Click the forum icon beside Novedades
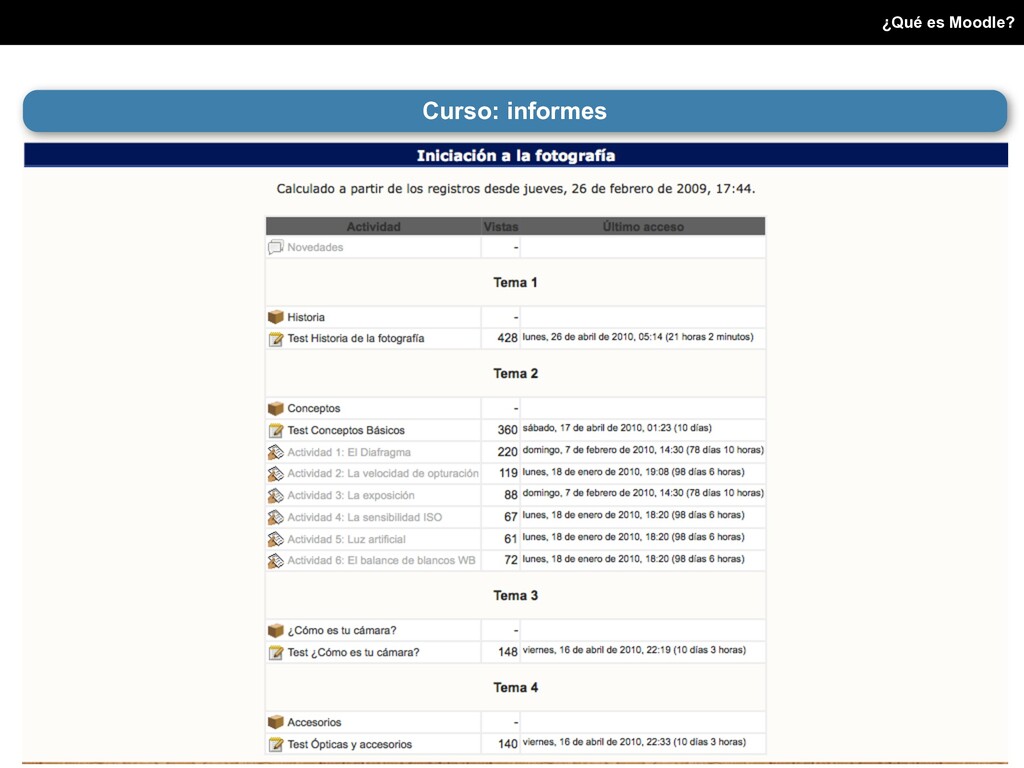 [276, 247]
